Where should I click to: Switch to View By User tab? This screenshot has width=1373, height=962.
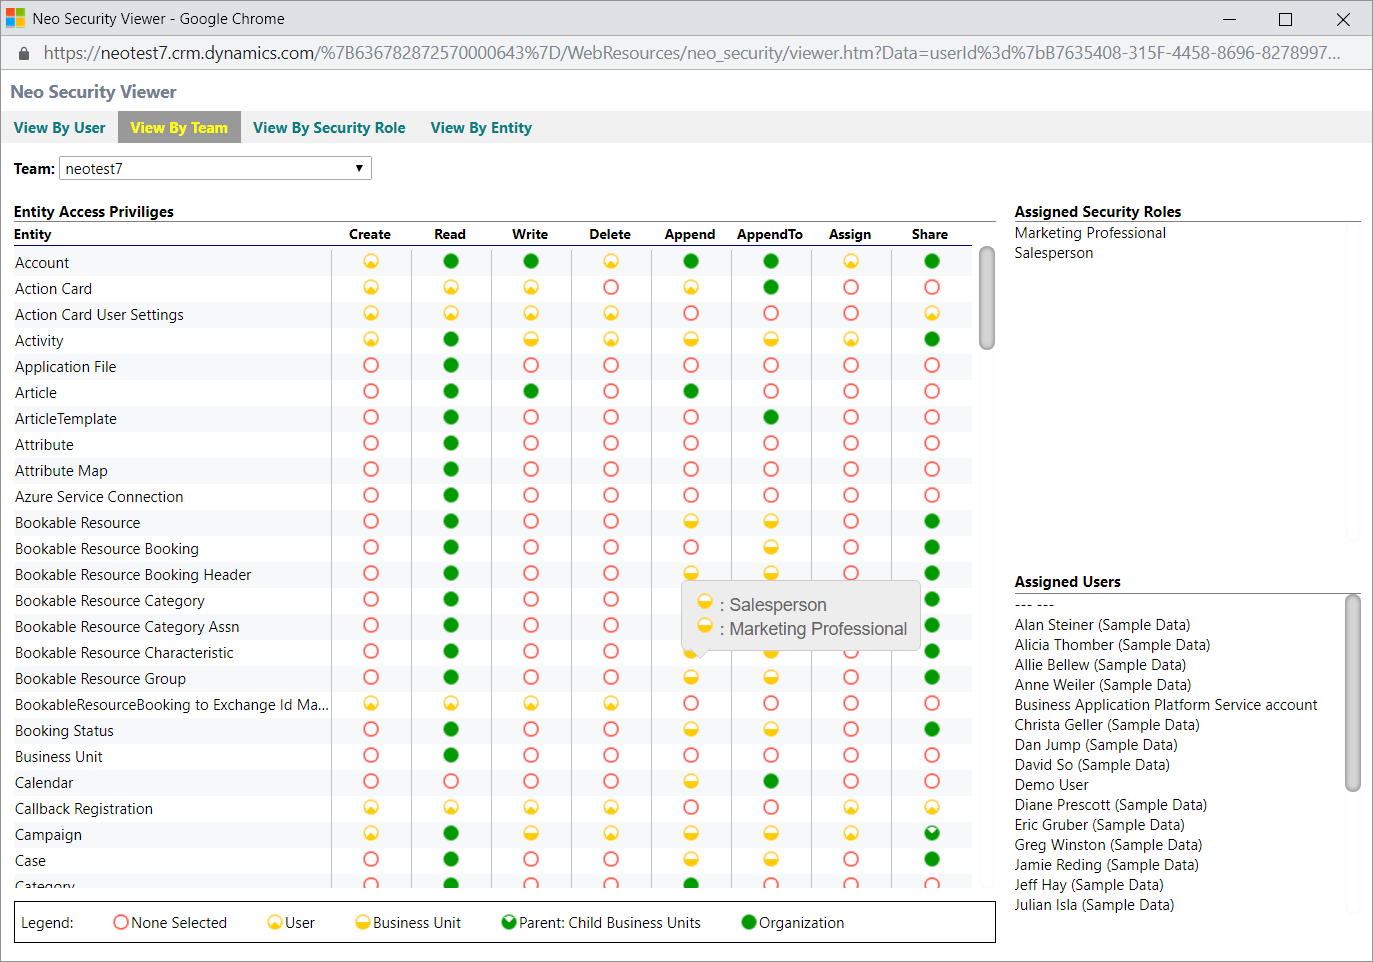59,127
